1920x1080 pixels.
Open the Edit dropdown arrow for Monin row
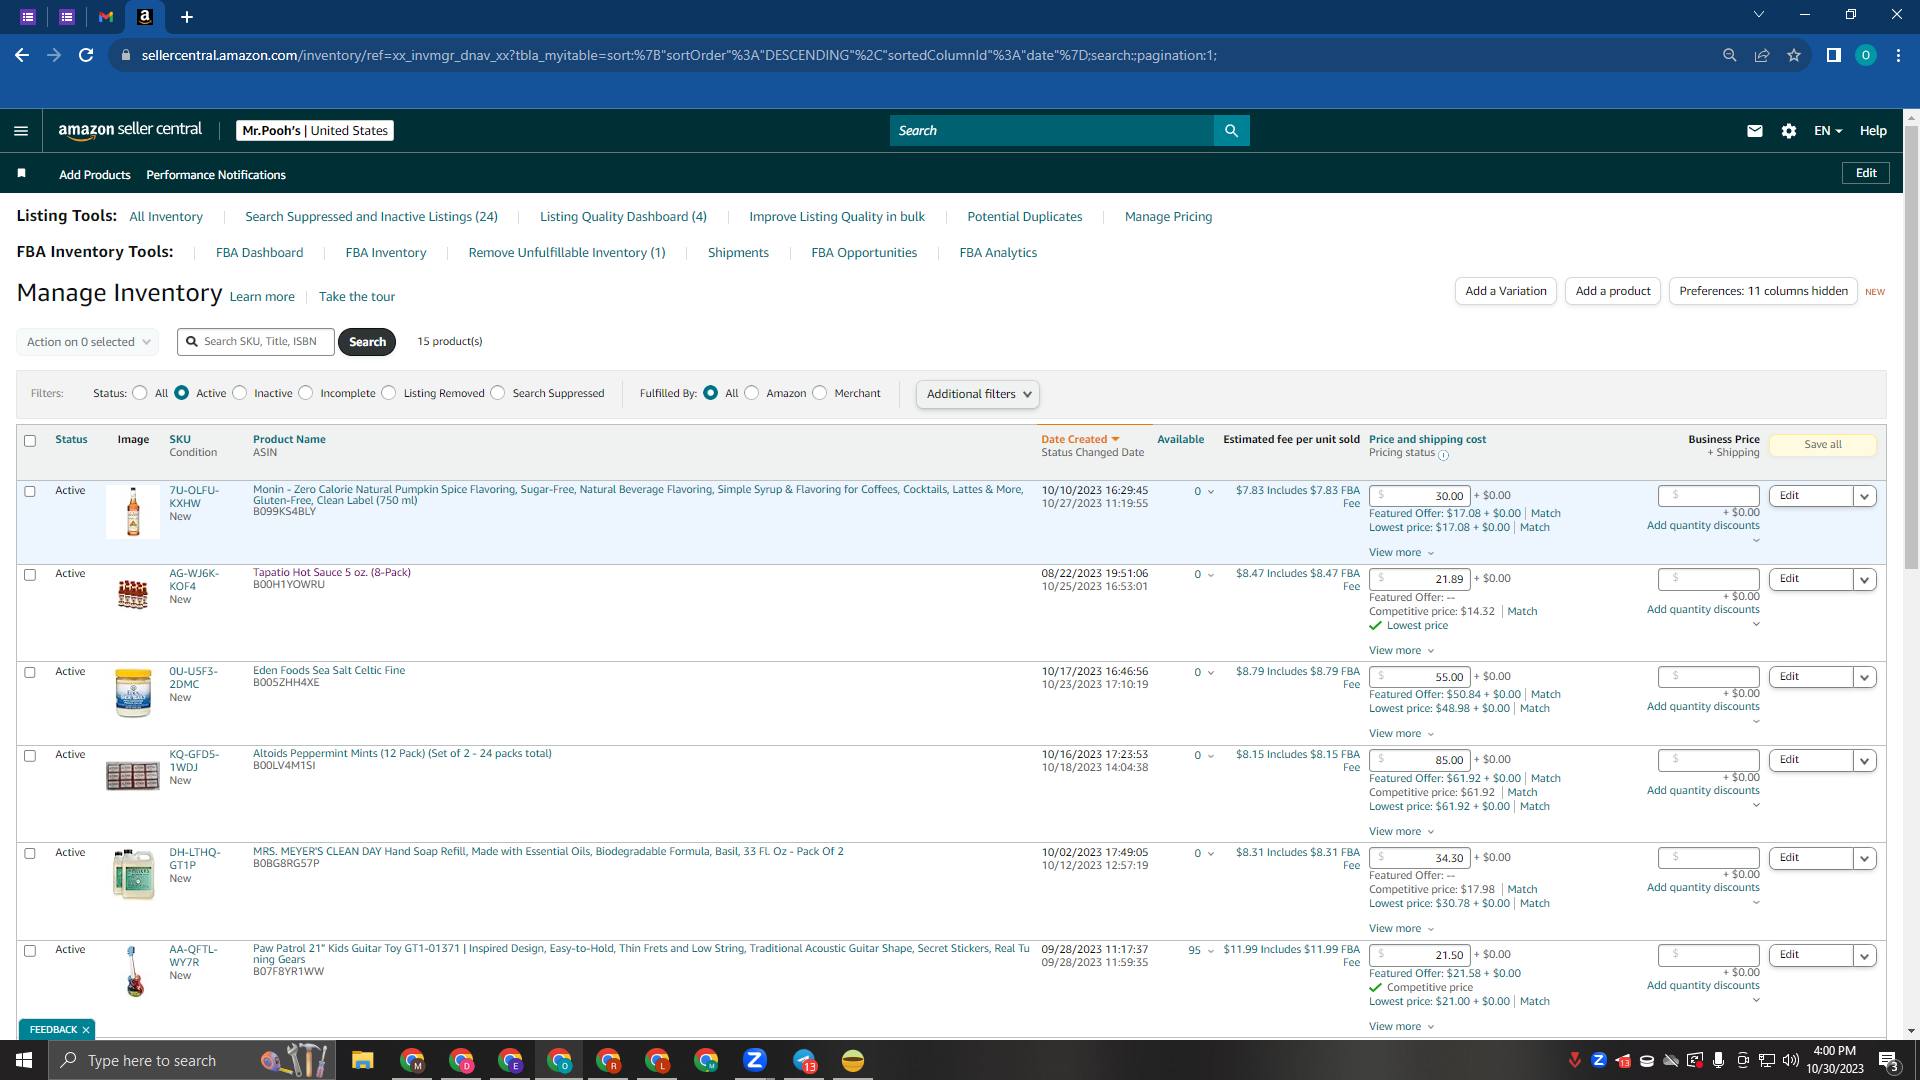[x=1864, y=496]
